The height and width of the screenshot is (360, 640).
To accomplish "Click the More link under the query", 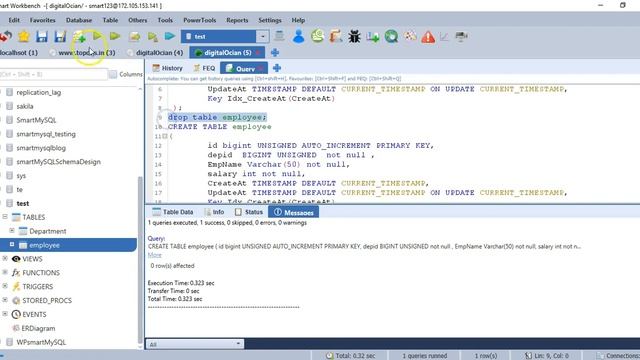I will click(x=154, y=255).
